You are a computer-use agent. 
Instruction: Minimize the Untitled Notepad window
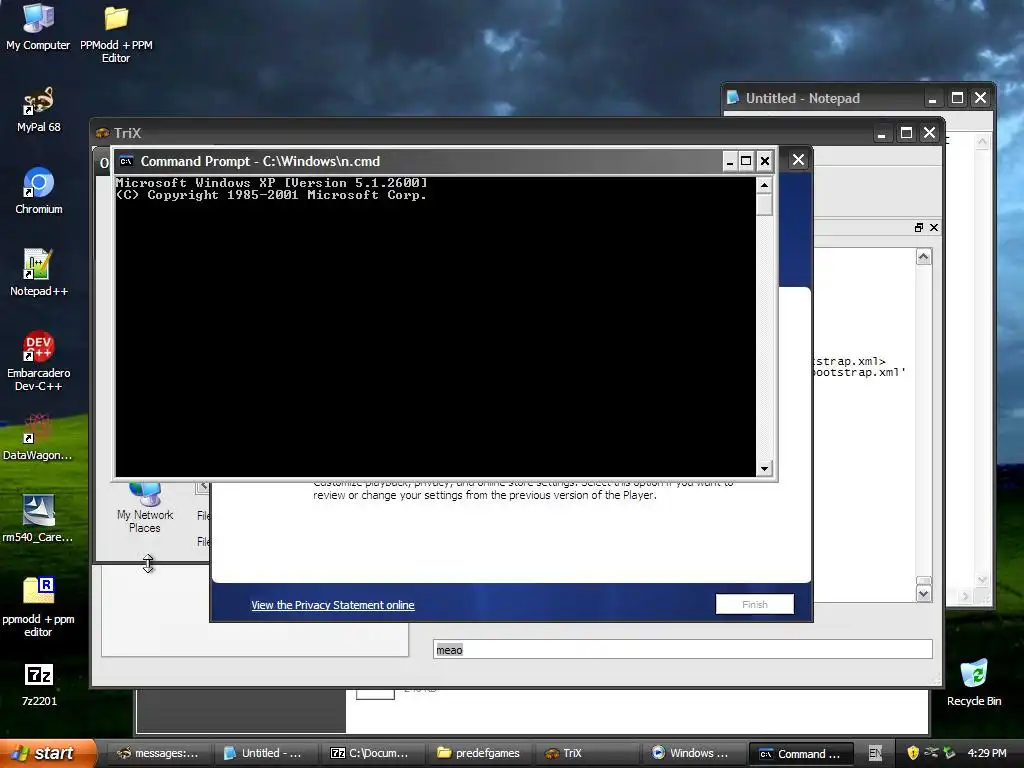click(933, 99)
